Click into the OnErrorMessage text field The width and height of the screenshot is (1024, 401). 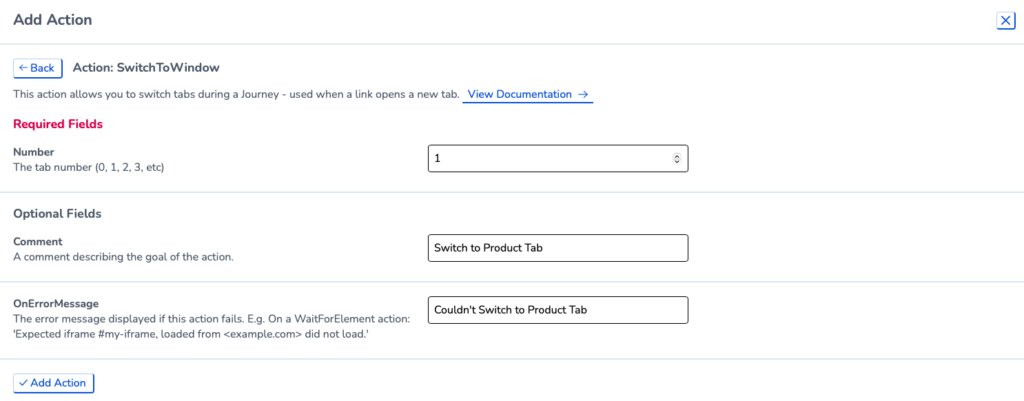pos(558,310)
